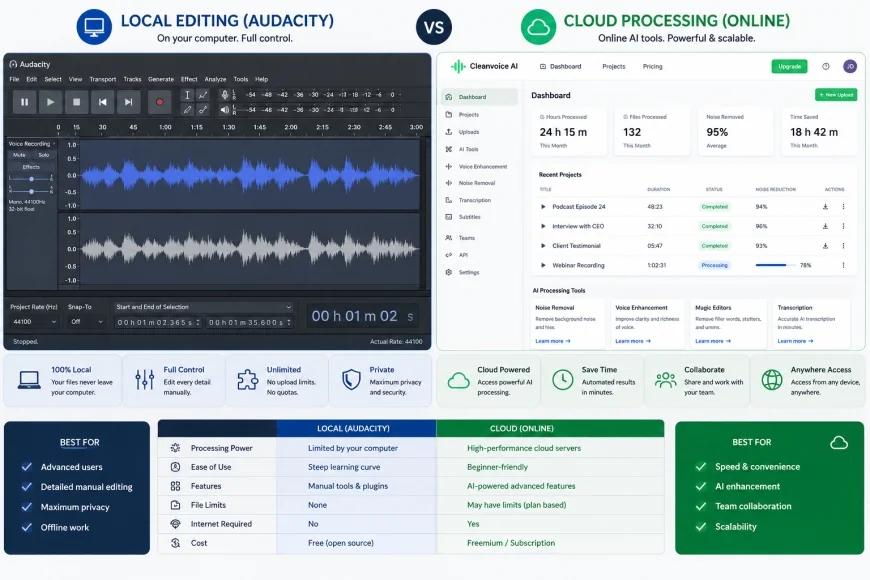Choose the tool below the Envelope tool
This screenshot has height=580, width=870.
[x=203, y=110]
